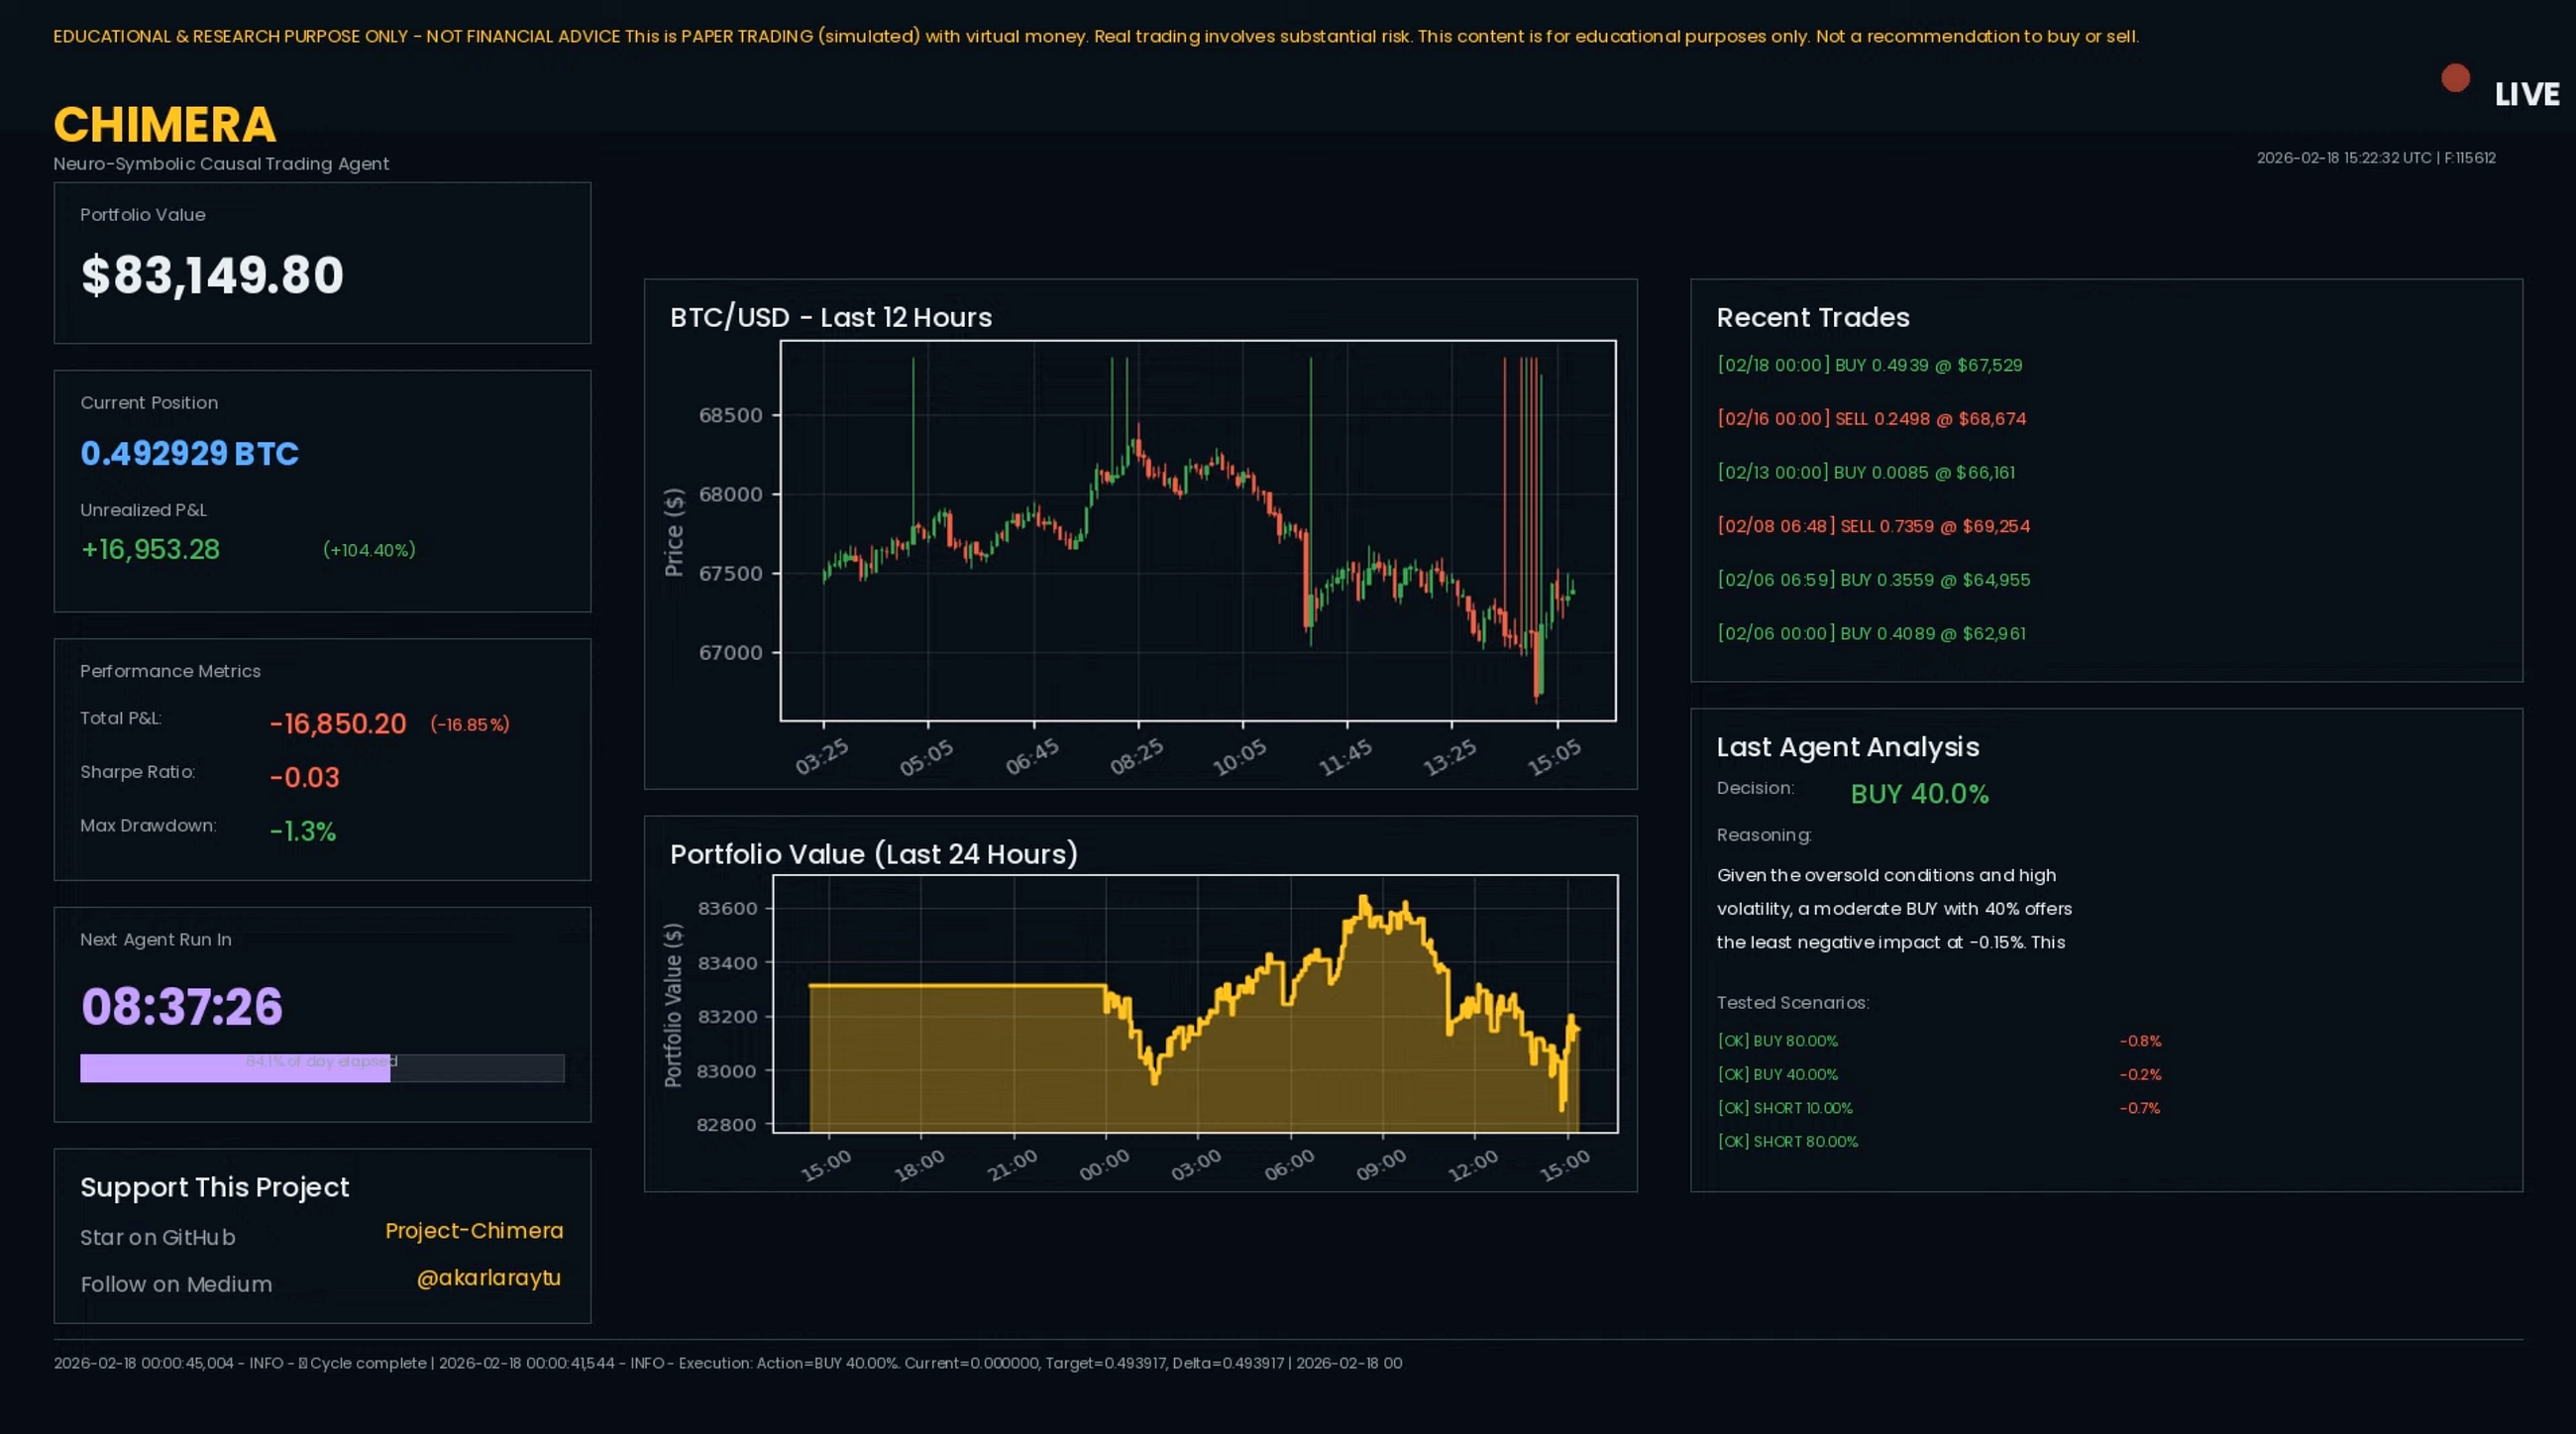Click the 09:00 label on portfolio chart
This screenshot has width=2576, height=1434.
(x=1381, y=1165)
